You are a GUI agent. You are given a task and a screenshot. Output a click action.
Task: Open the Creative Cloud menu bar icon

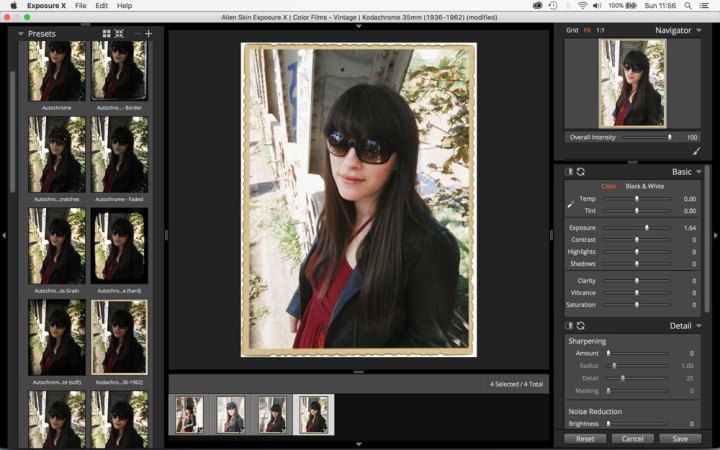(x=538, y=6)
